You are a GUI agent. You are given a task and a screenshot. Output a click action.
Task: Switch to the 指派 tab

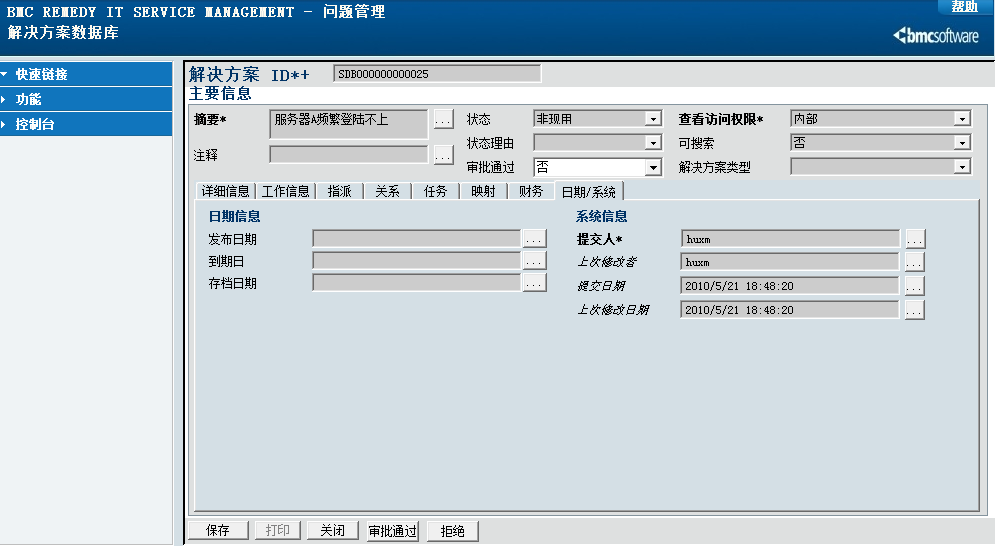tap(339, 191)
